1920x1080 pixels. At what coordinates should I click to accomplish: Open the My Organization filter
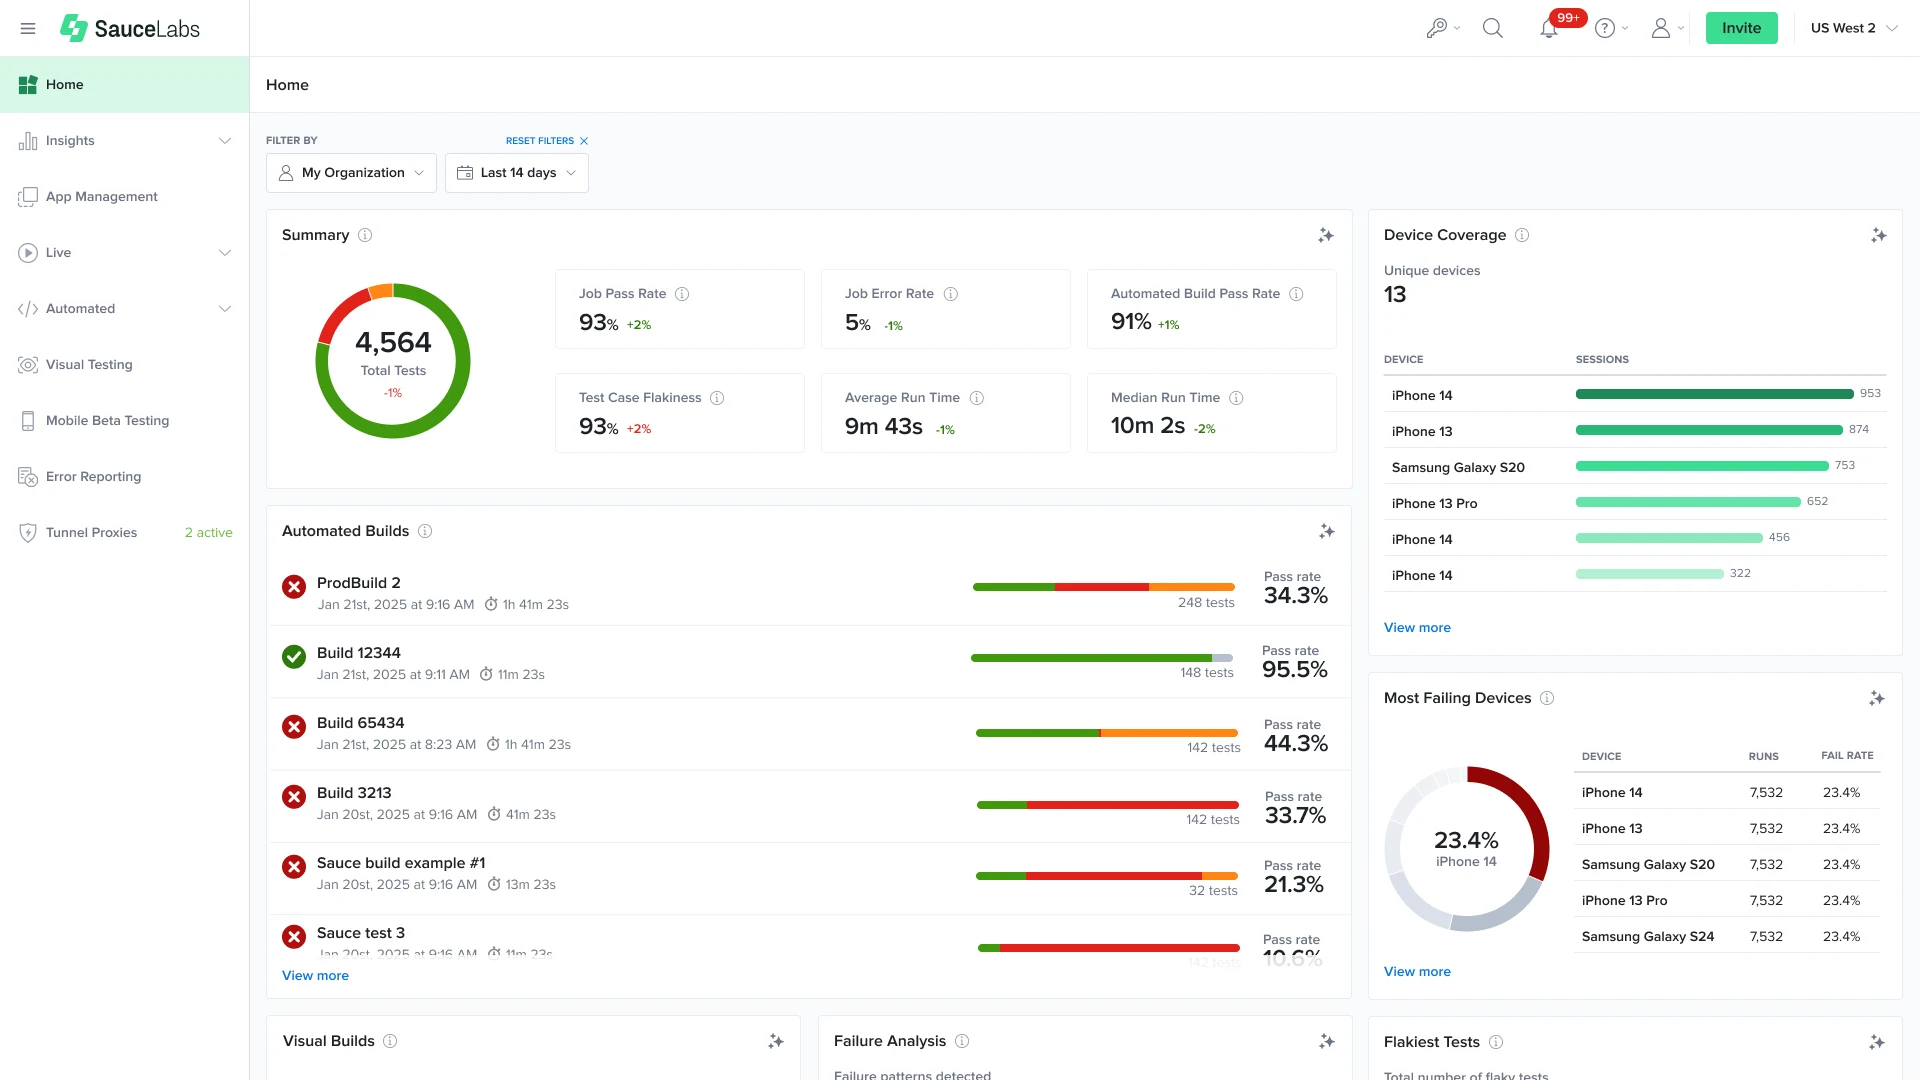(351, 172)
